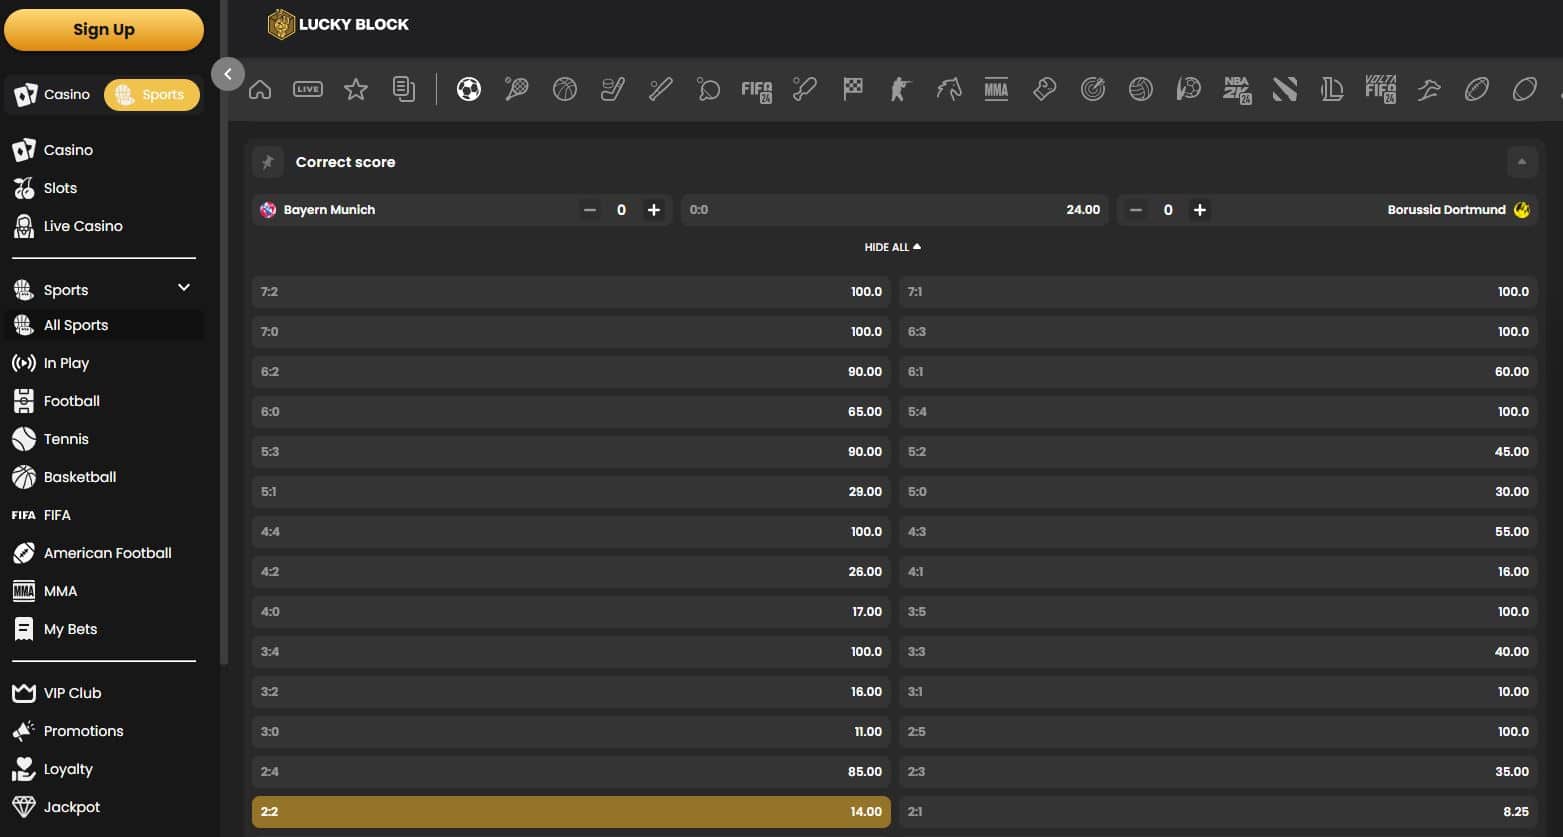Select the FIFA 24 icon in sports bar
Screen dimensions: 1563x837
[x=757, y=91]
